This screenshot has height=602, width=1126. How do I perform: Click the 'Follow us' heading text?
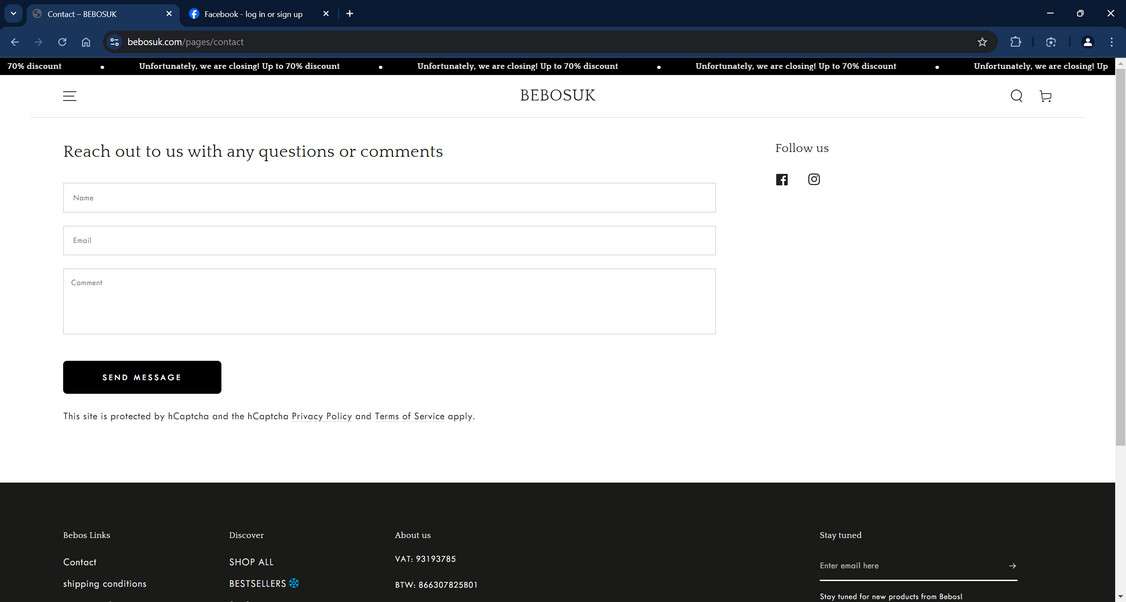pyautogui.click(x=802, y=148)
